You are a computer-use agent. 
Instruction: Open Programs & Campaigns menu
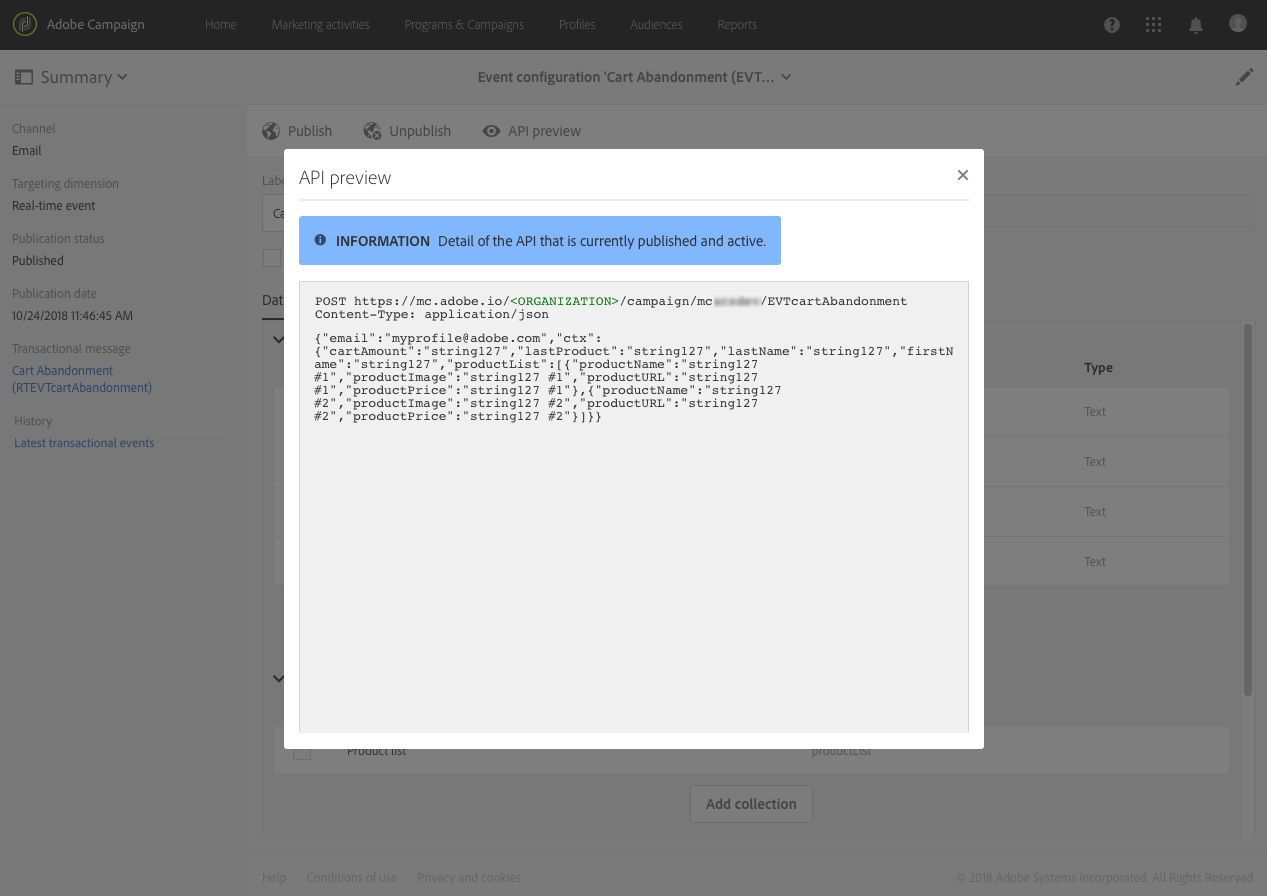point(464,25)
